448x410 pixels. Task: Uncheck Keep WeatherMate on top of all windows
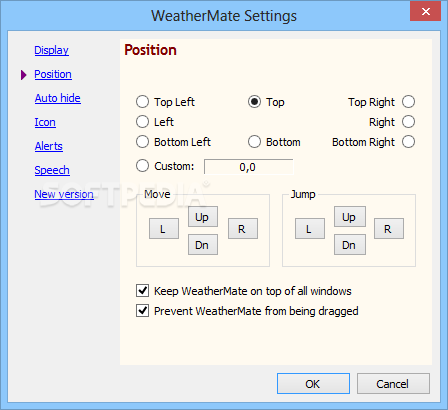tap(142, 291)
